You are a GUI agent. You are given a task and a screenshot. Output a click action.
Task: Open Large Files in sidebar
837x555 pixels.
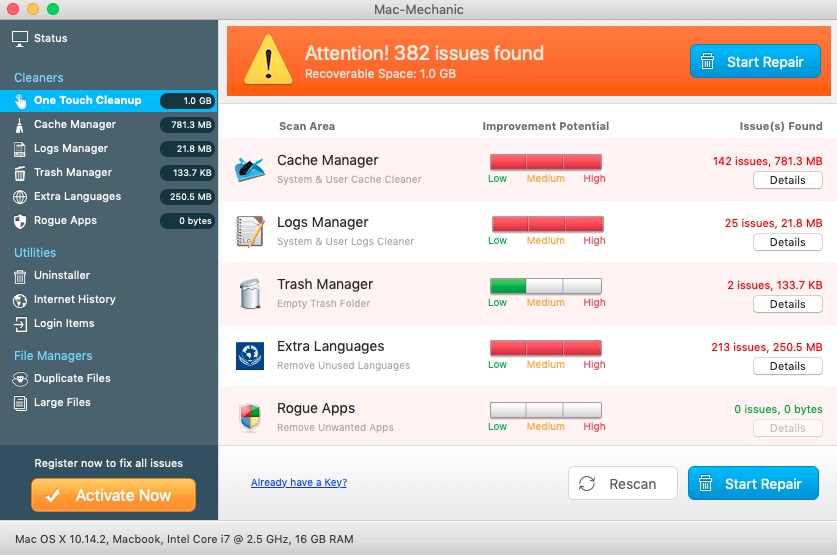pyautogui.click(x=62, y=402)
